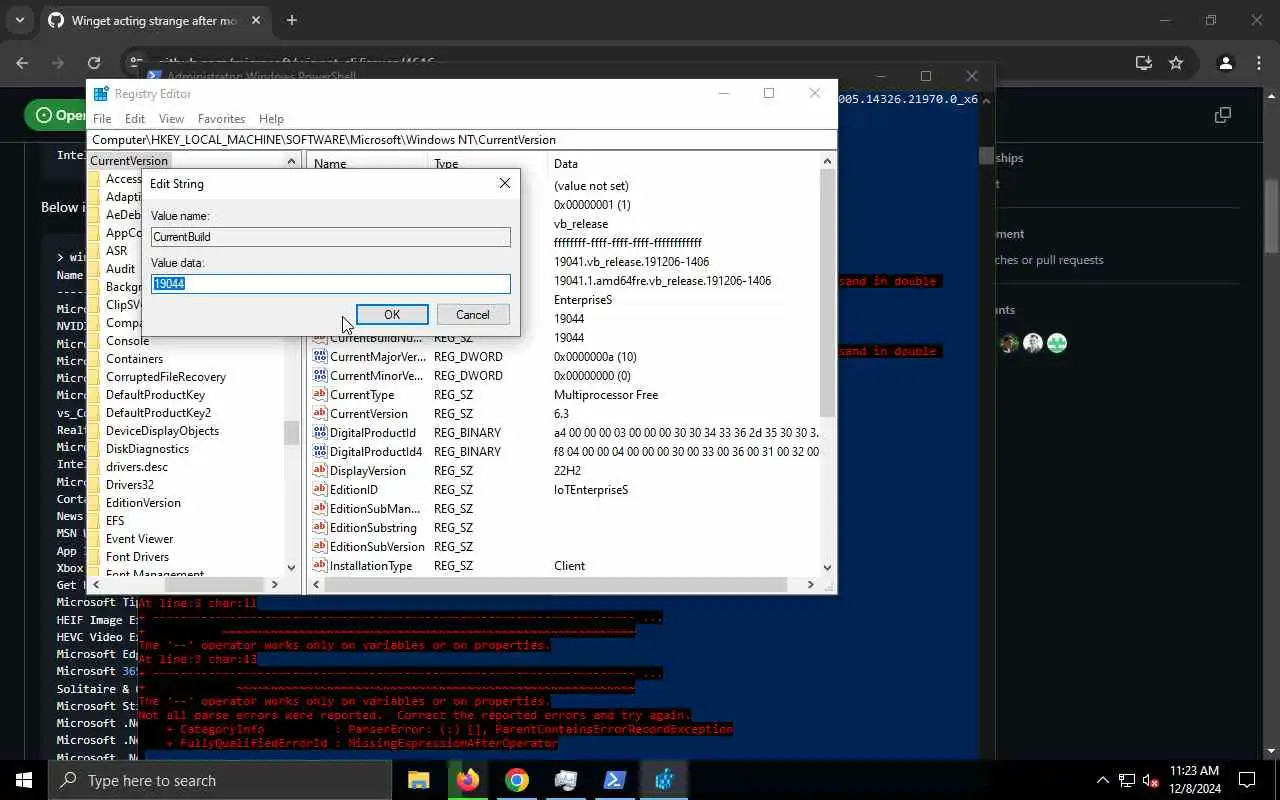
Task: Click the EditionID string value icon
Action: pos(320,490)
